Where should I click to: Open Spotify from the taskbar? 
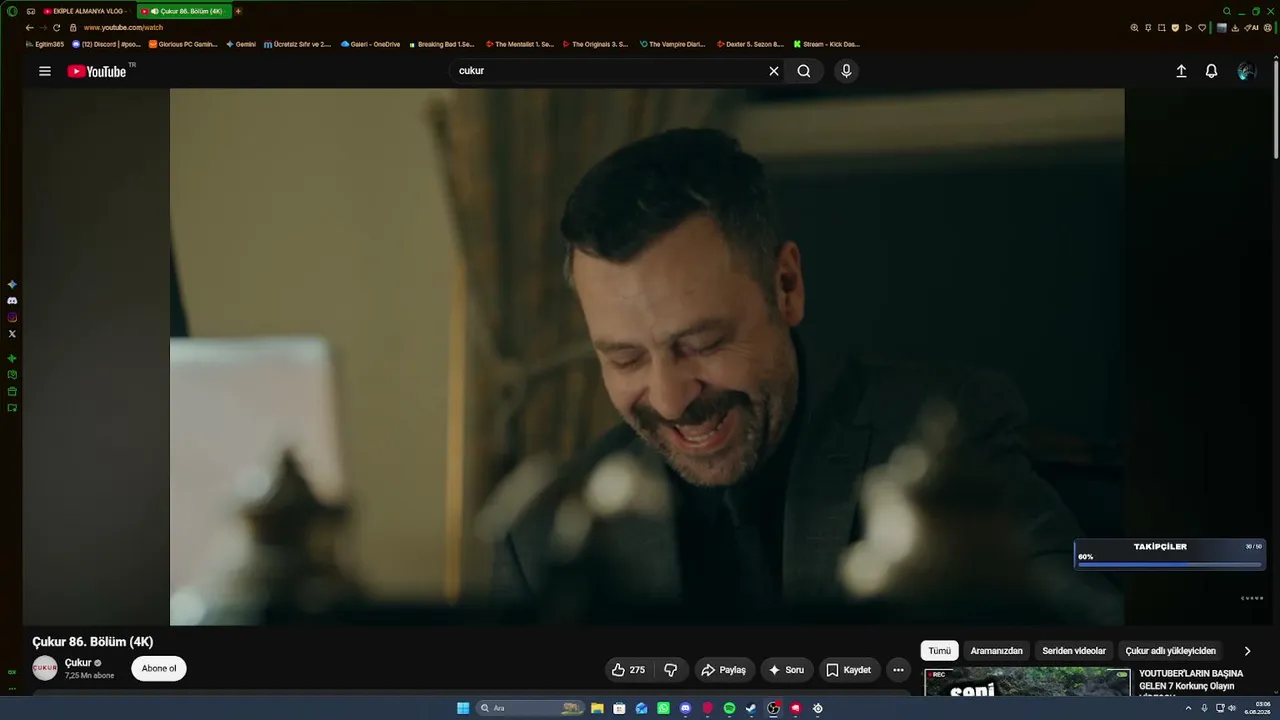click(x=729, y=708)
